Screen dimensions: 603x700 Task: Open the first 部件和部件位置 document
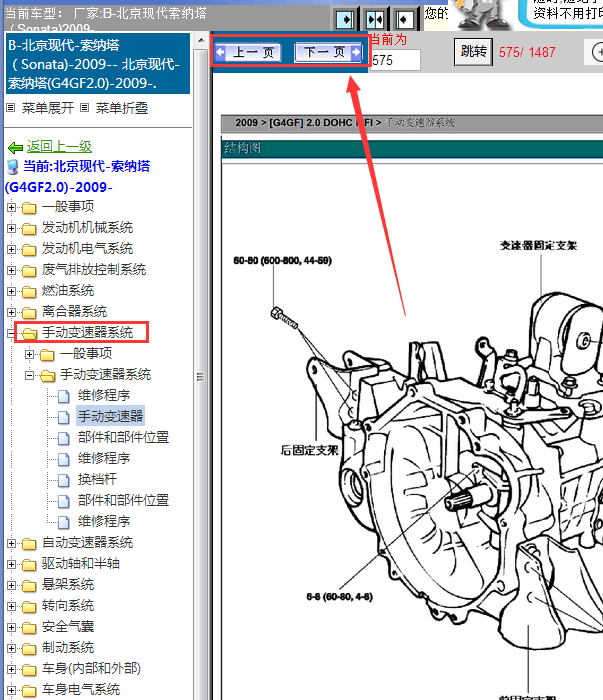click(x=124, y=437)
